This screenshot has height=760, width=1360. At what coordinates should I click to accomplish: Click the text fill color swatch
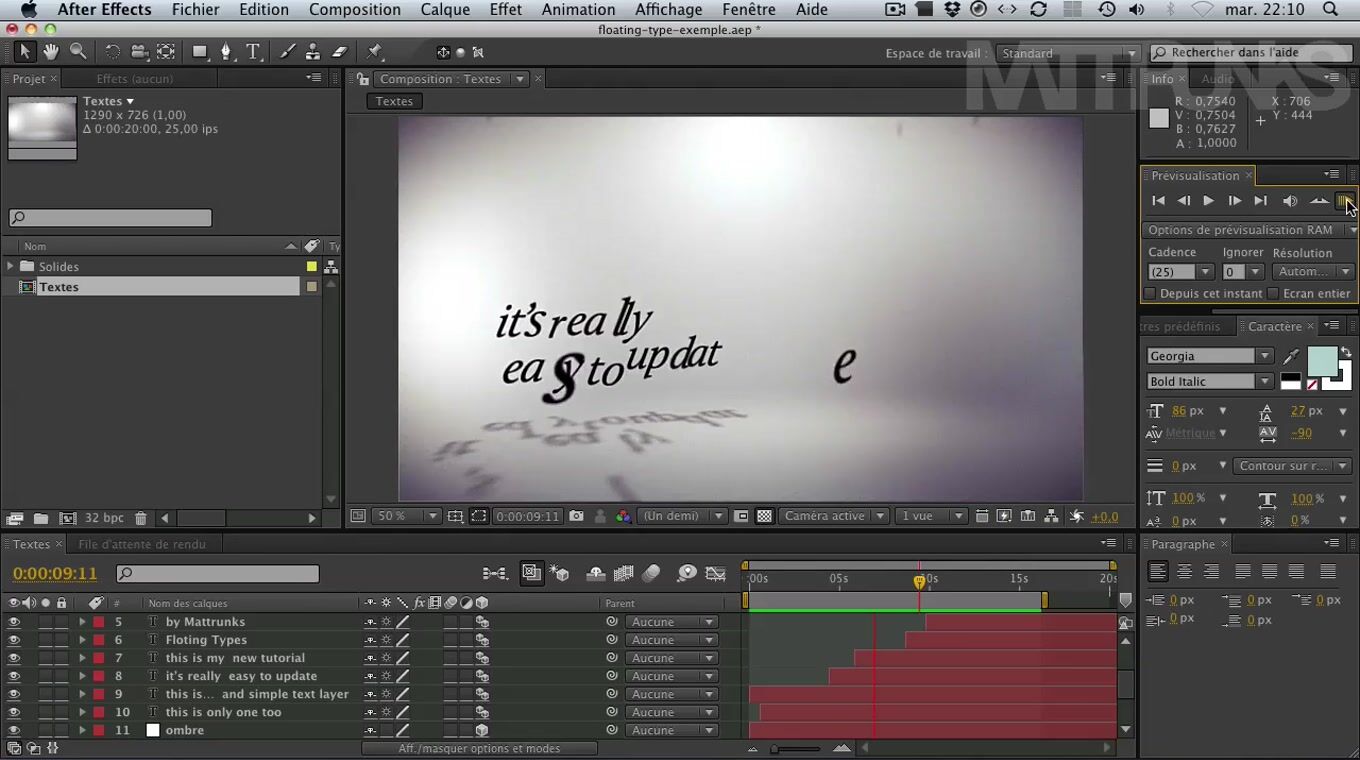[x=1321, y=361]
